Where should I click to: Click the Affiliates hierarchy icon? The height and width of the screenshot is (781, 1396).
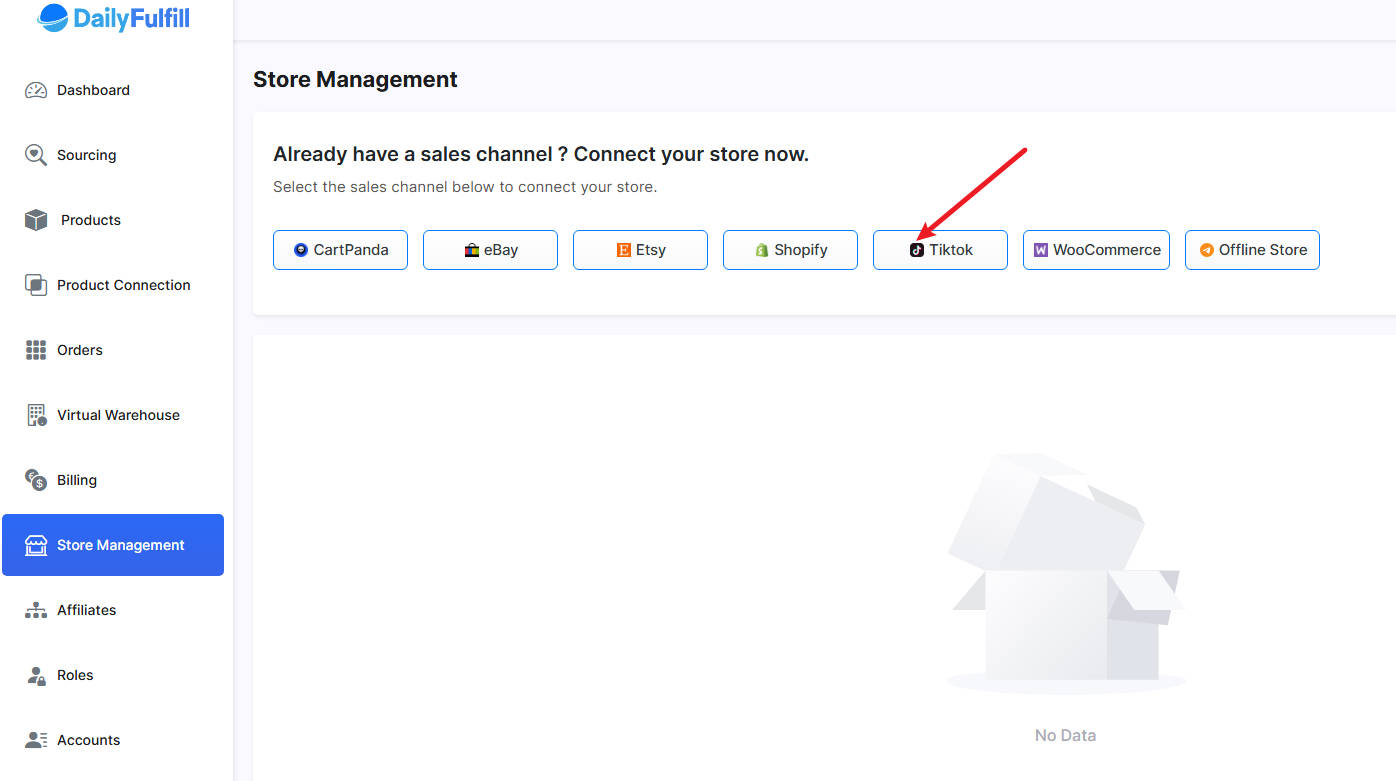coord(36,610)
